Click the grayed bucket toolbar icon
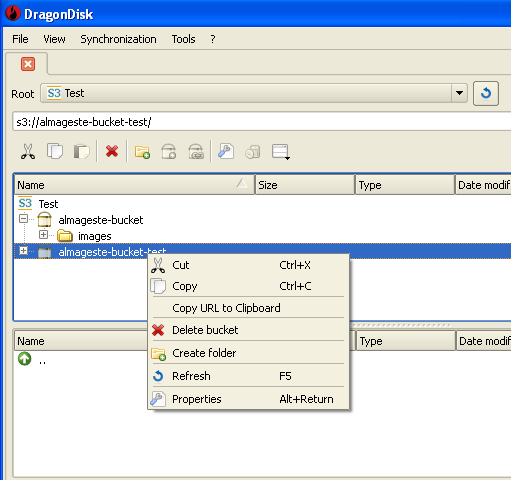Image resolution: width=511 pixels, height=480 pixels. click(253, 152)
